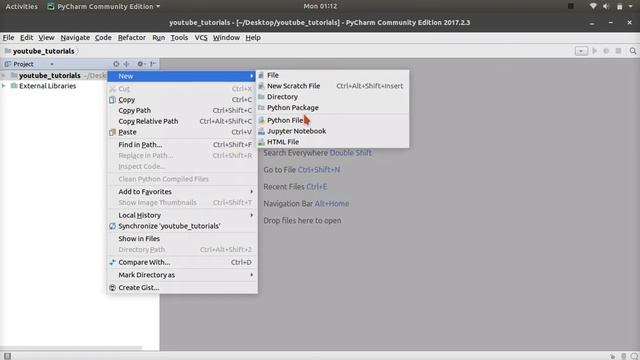Click the Project panel horizontal scrollbar
The width and height of the screenshot is (640, 360).
click(x=71, y=348)
